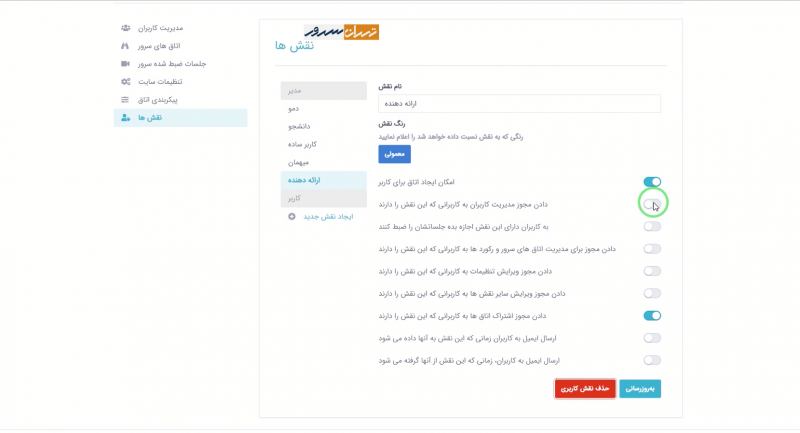Click the sliders icon for پیکربندی اتاق
The height and width of the screenshot is (433, 800).
point(125,100)
